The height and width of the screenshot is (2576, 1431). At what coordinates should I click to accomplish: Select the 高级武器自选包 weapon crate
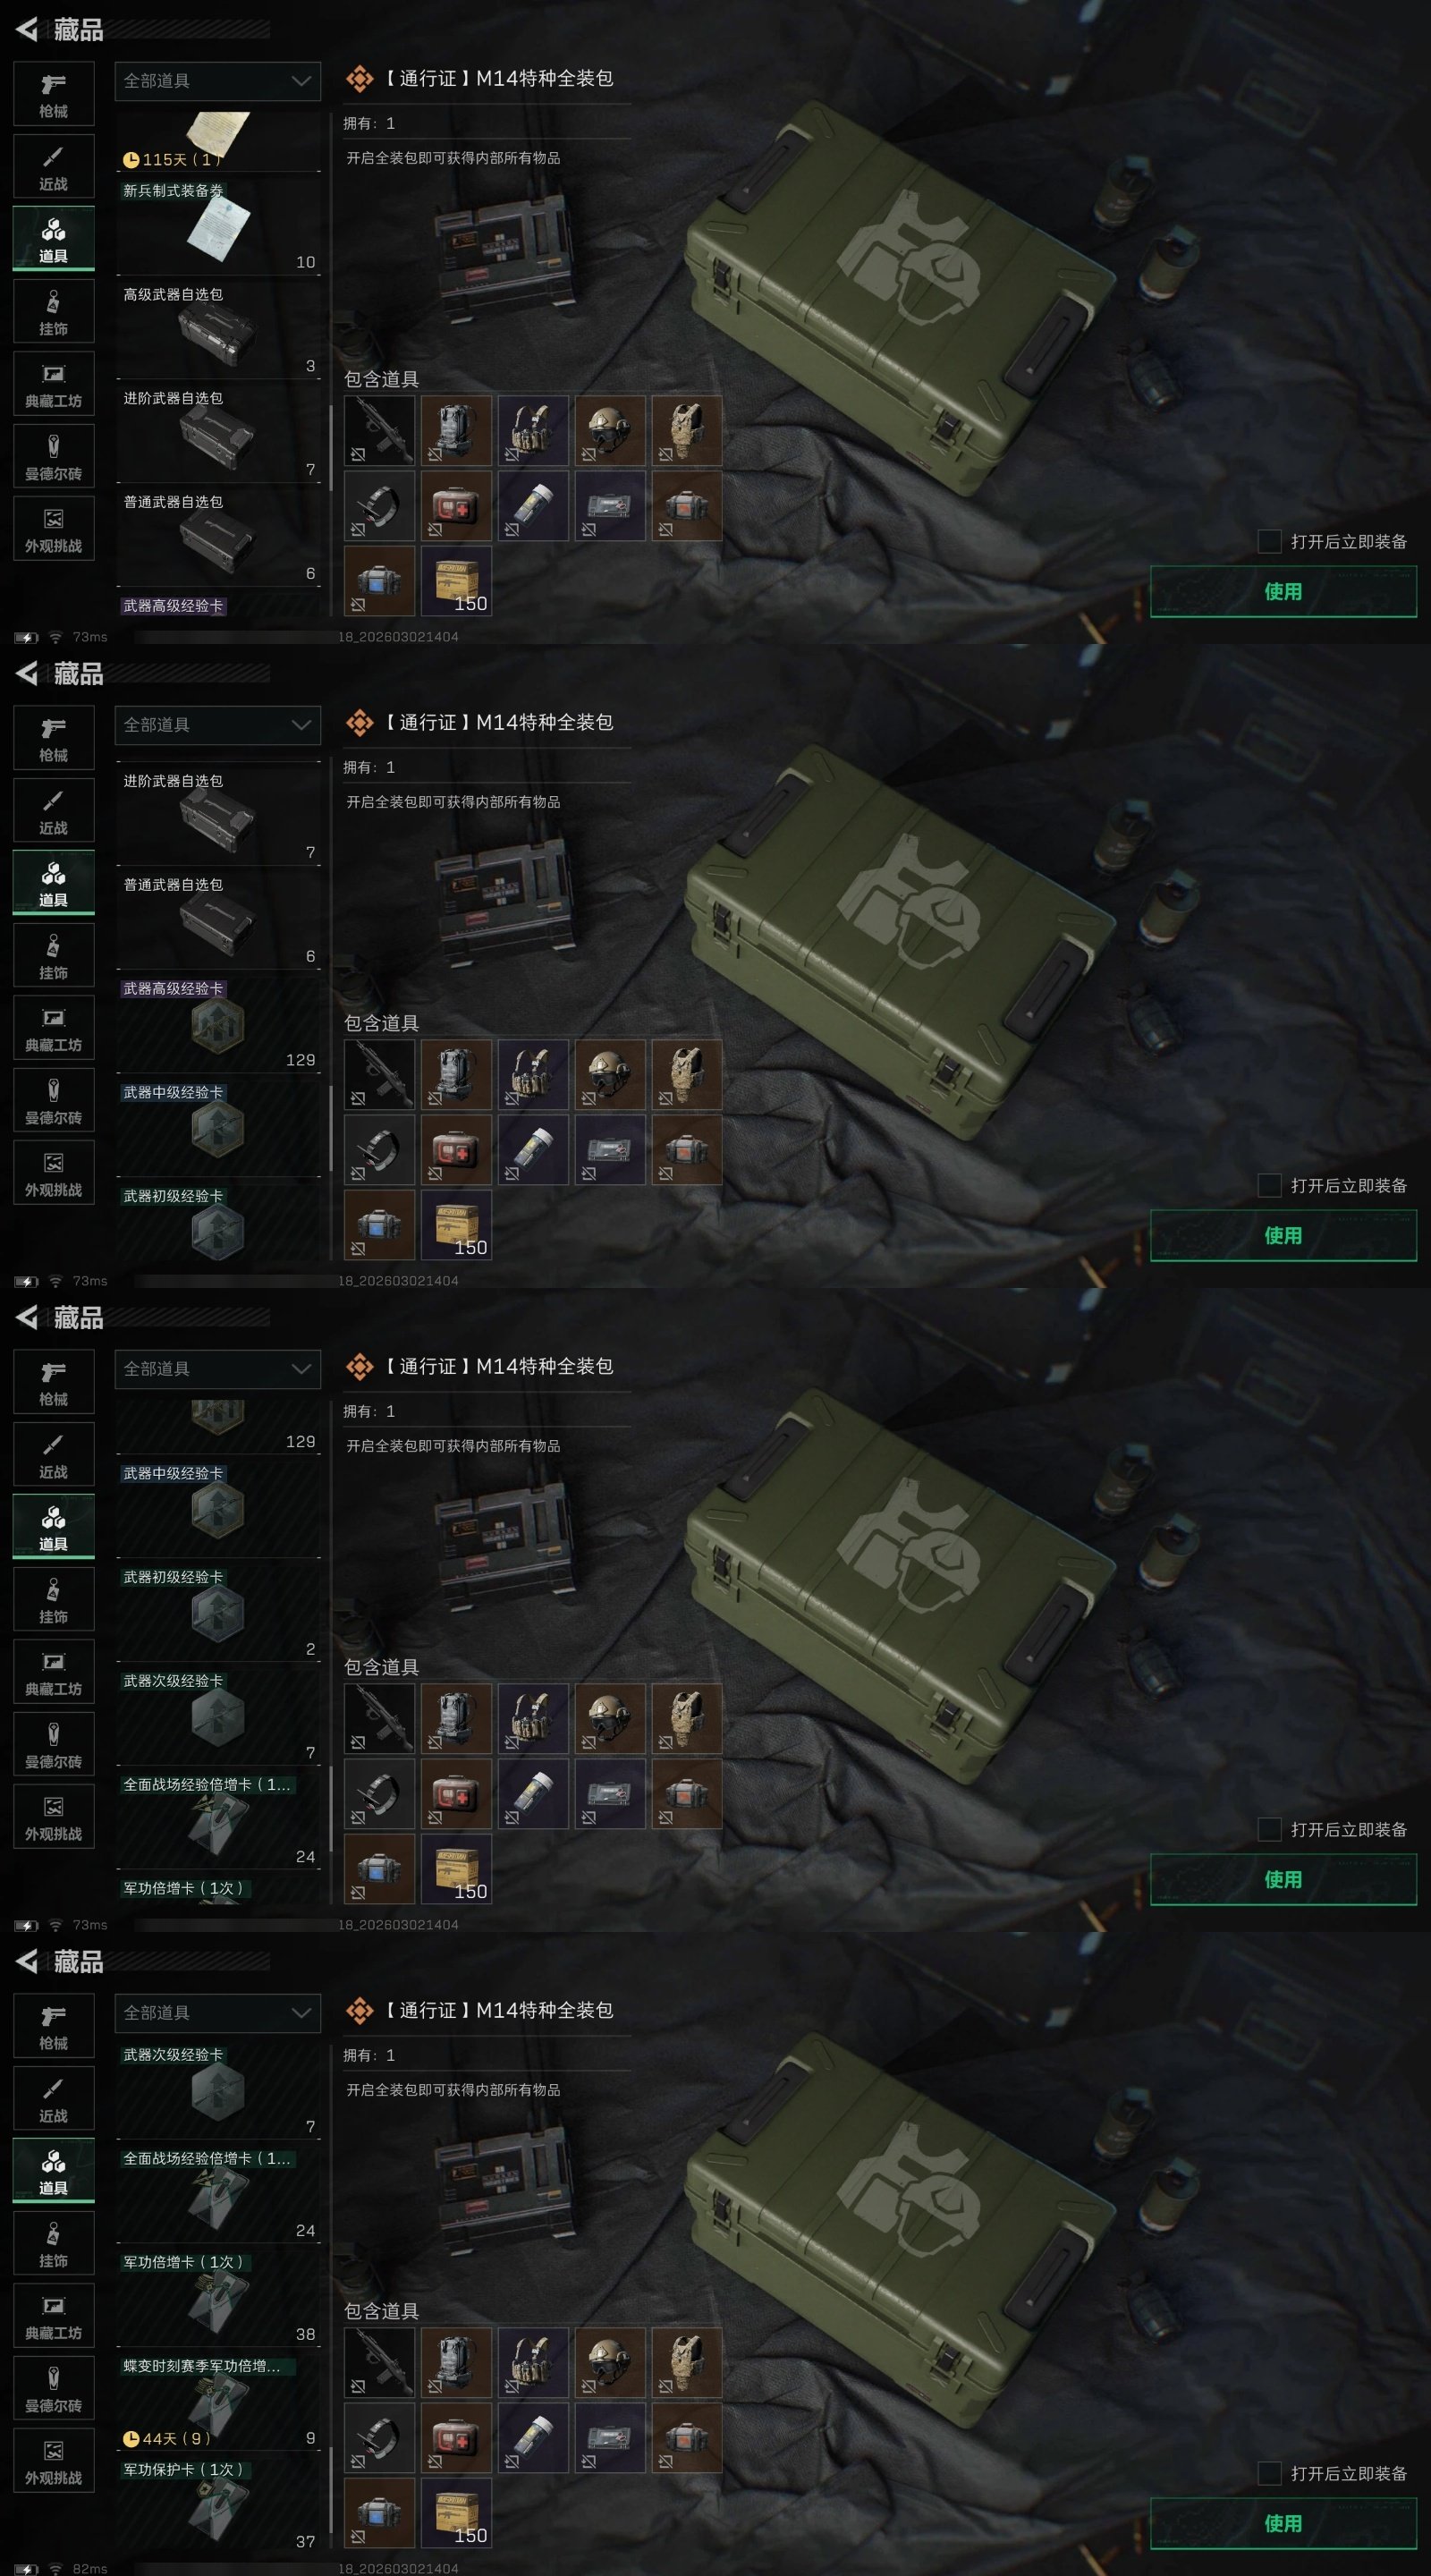218,330
